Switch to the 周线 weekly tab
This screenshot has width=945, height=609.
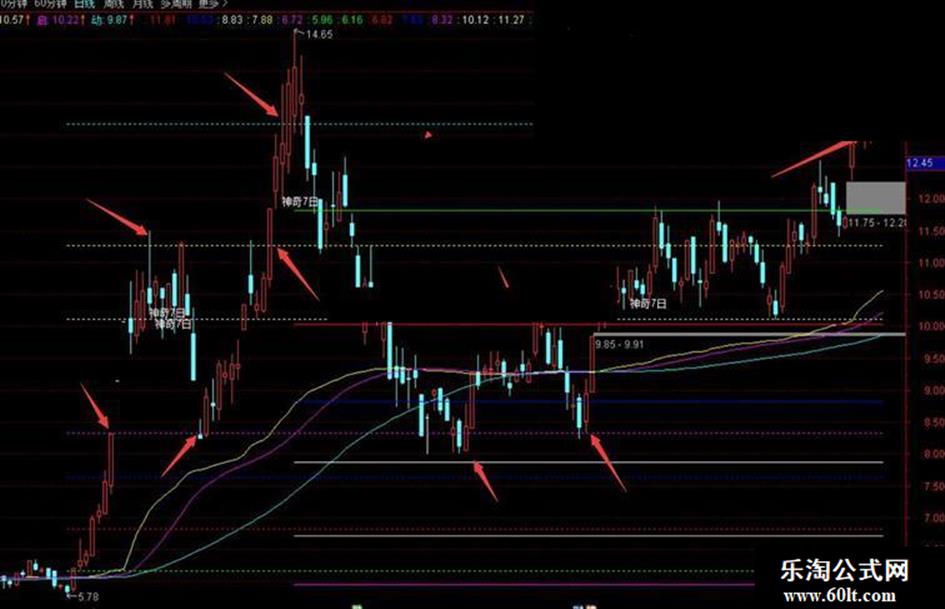tap(113, 3)
